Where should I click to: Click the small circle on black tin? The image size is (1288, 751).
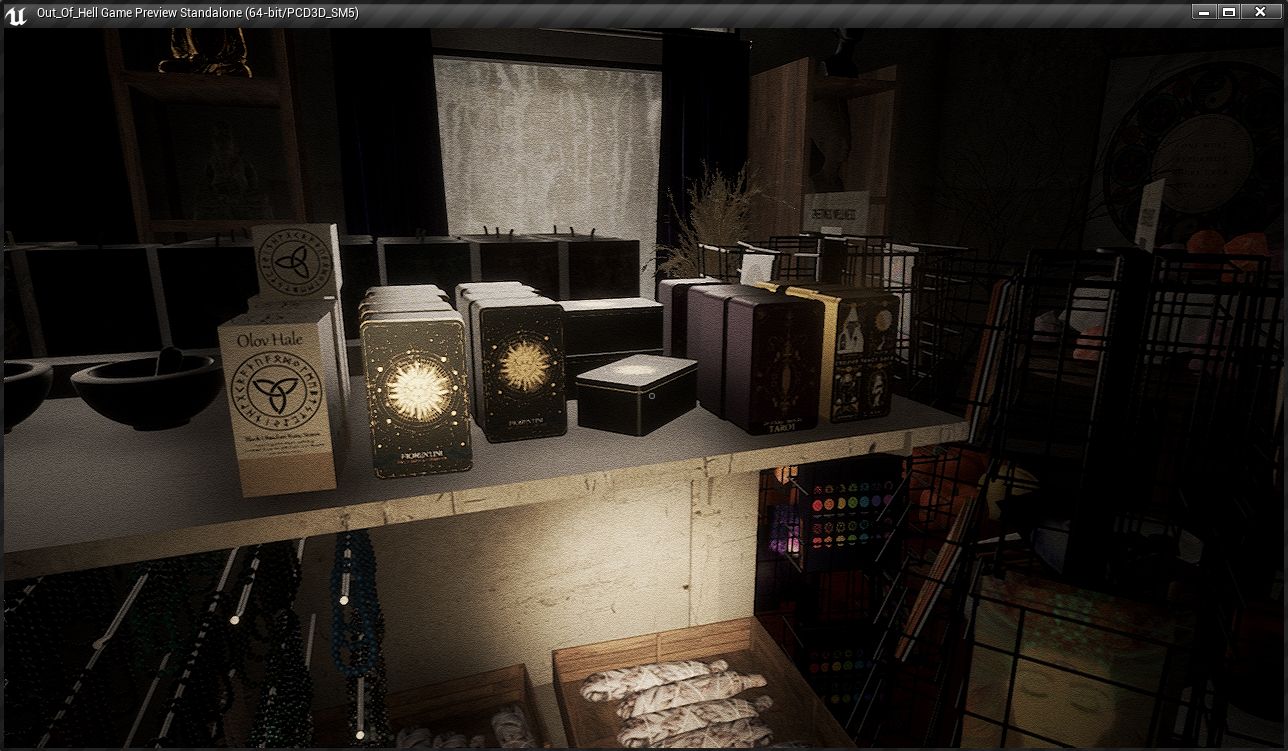(650, 394)
